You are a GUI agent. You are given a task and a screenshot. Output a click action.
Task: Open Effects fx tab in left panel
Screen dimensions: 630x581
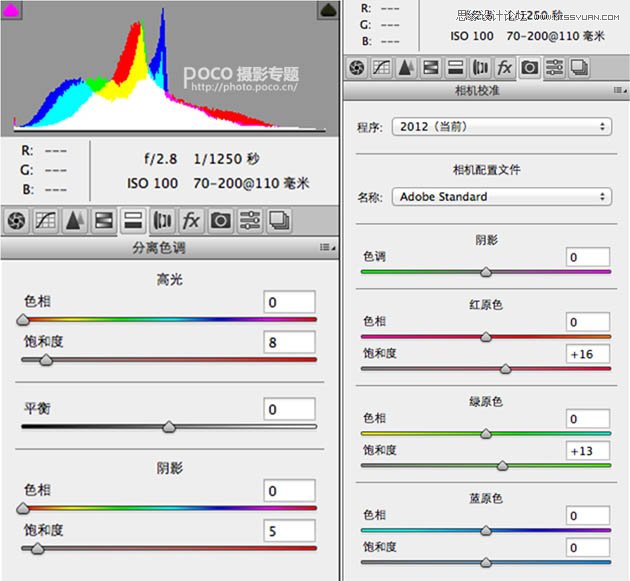point(191,220)
